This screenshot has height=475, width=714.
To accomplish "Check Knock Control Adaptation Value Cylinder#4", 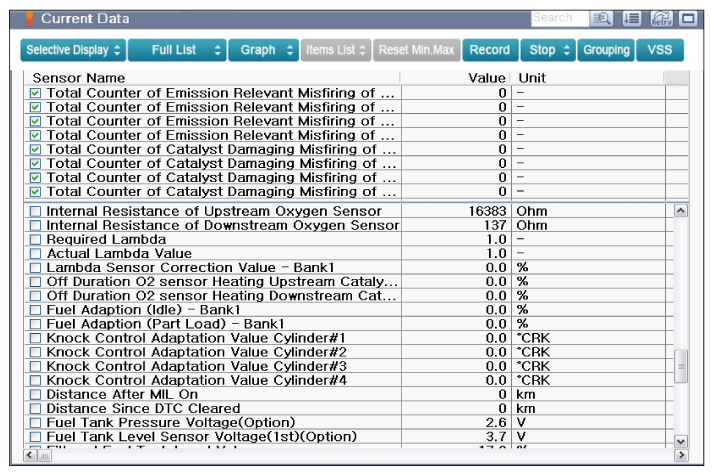I will [35, 381].
